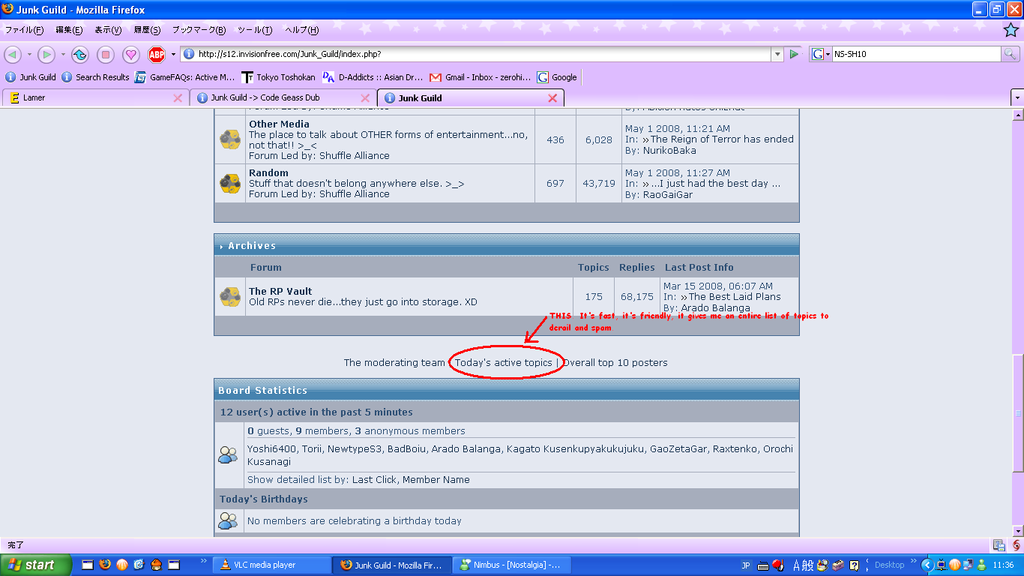Click the browser Back arrow button
The width and height of the screenshot is (1024, 576).
click(14, 54)
